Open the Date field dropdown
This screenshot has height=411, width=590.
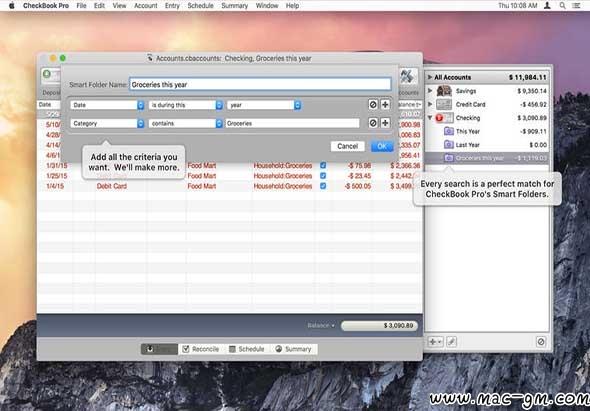[107, 105]
